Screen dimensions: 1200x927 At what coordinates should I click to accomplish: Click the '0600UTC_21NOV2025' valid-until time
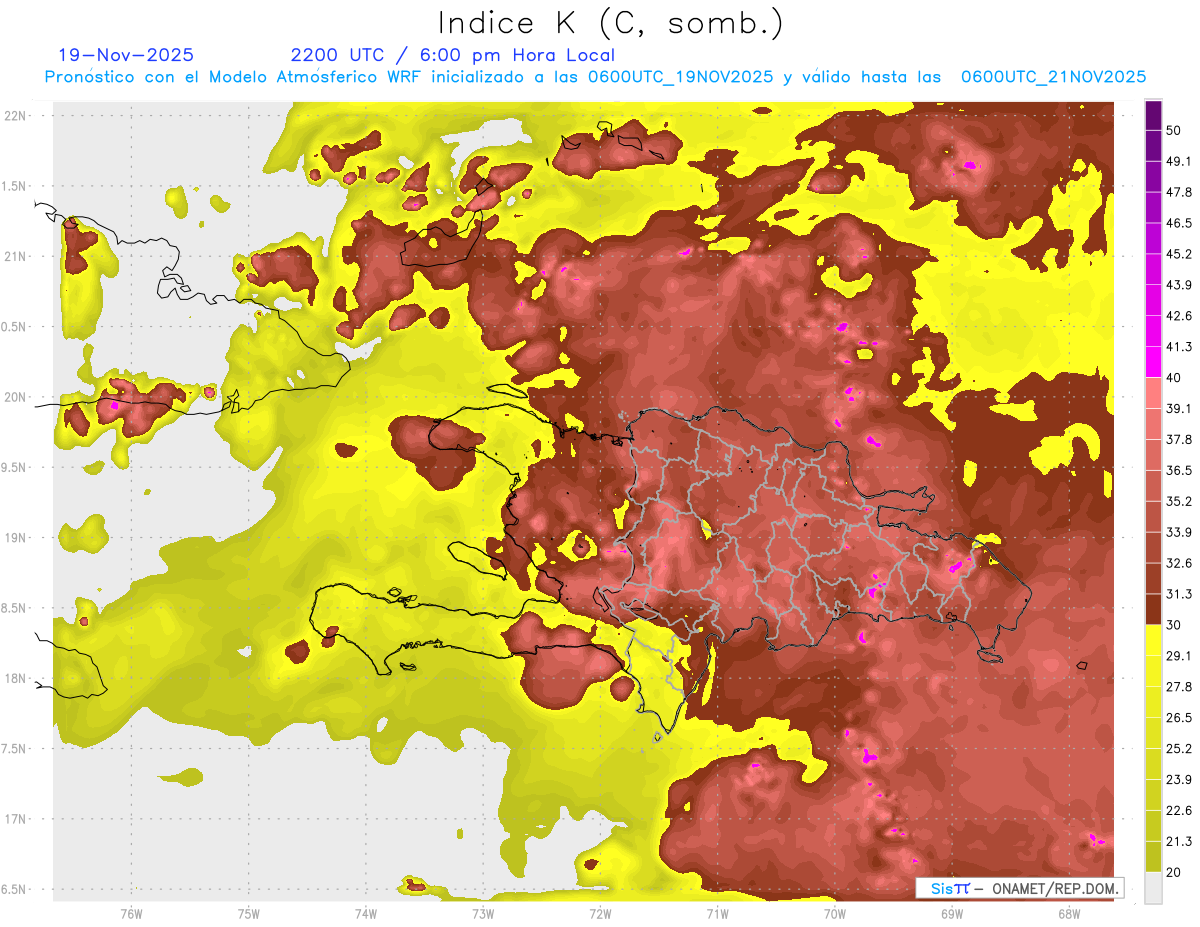click(x=1053, y=77)
